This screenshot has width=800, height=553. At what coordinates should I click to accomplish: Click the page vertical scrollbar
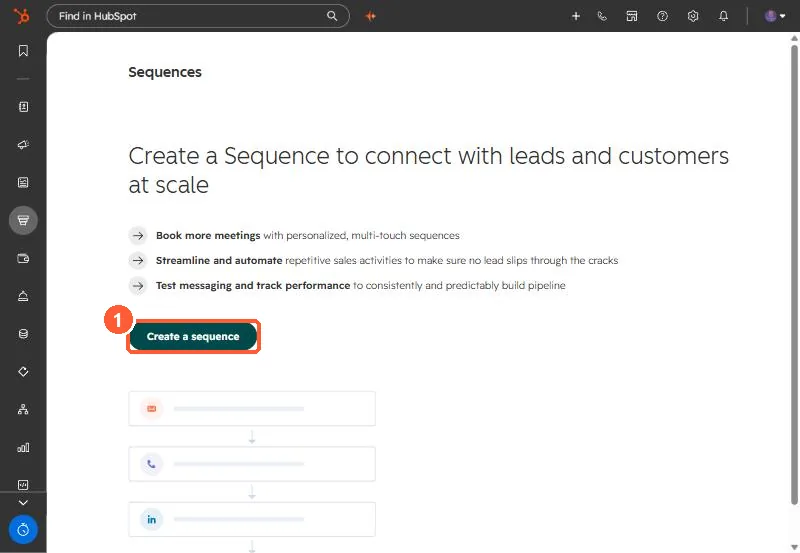[x=794, y=275]
